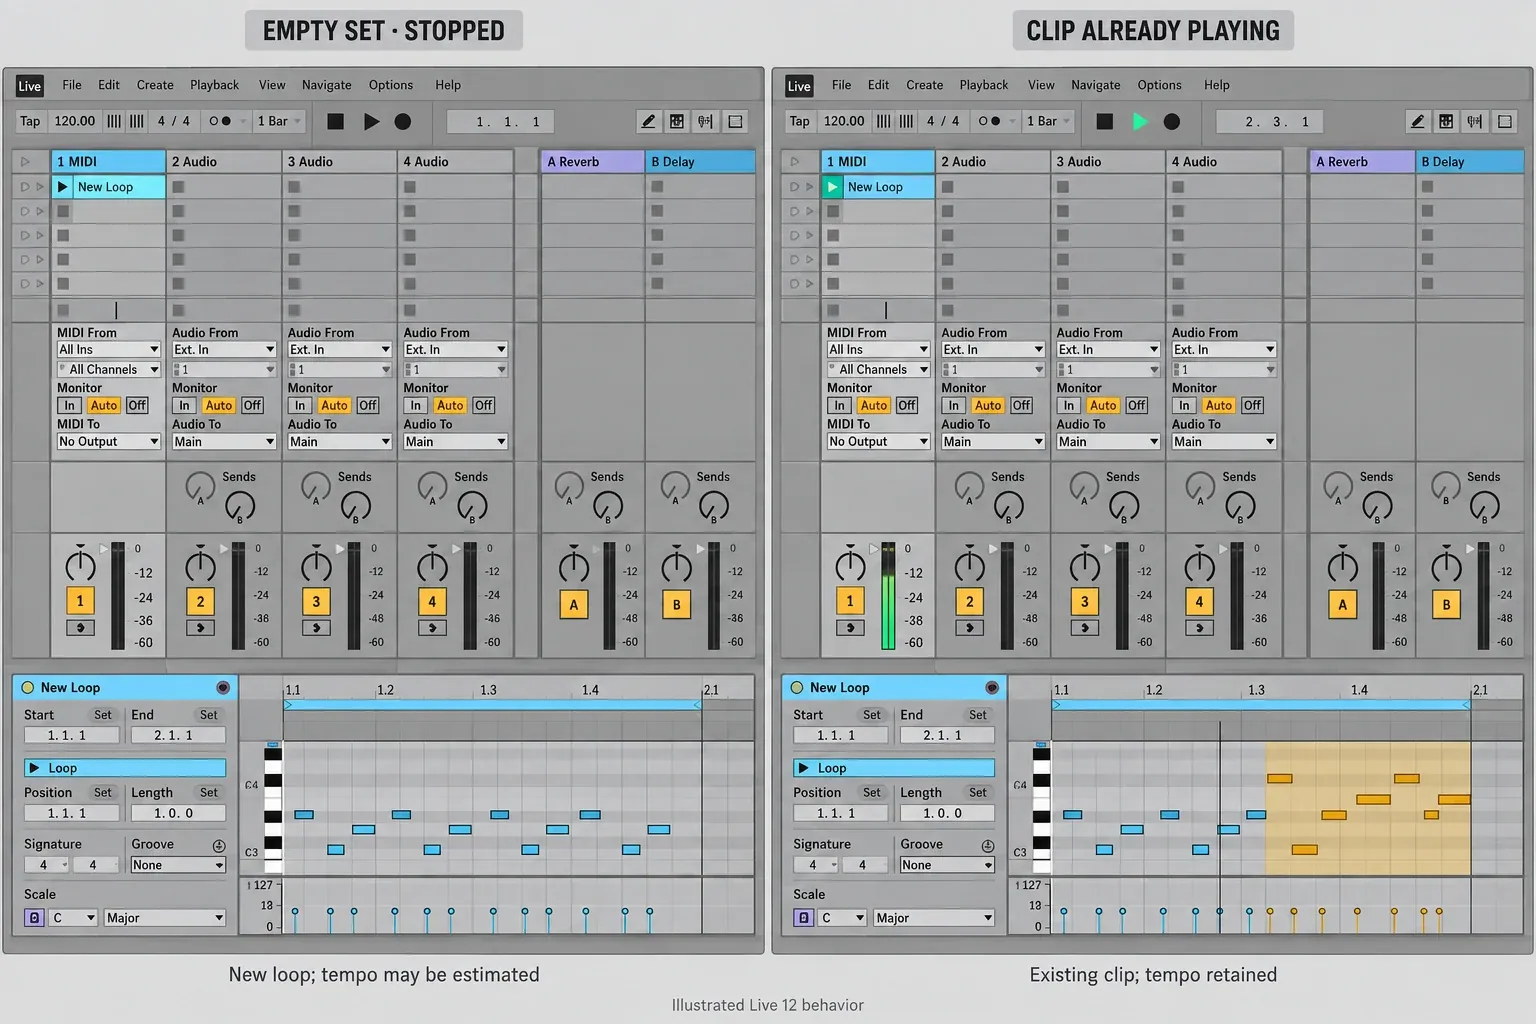Open 2 Audio's Ext. In dropdown, left window
This screenshot has height=1024, width=1536.
tap(224, 349)
